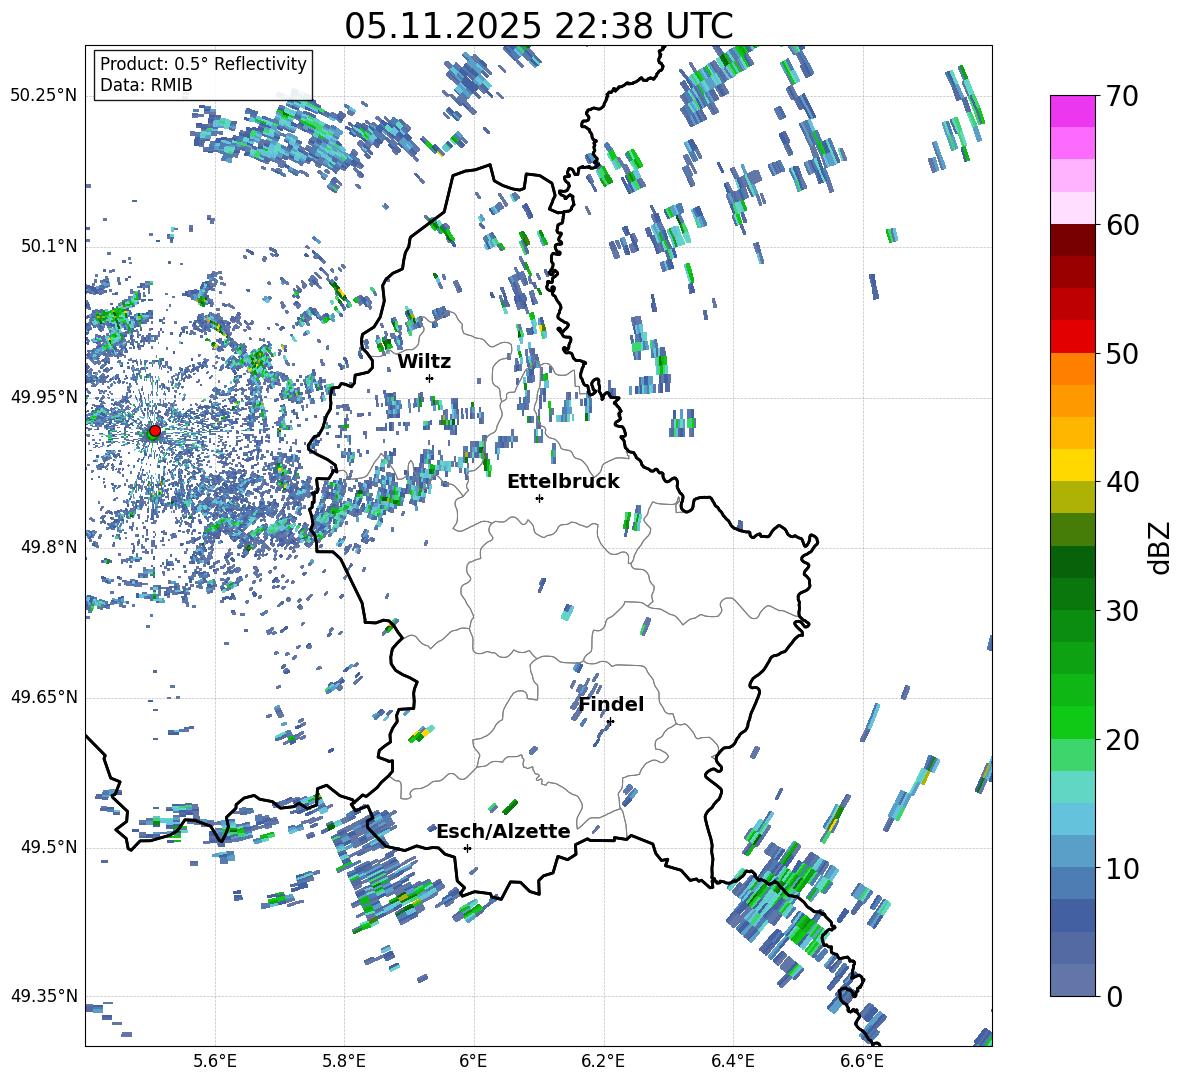The width and height of the screenshot is (1184, 1081).
Task: Click the Esch/Alzette station cross marker
Action: point(467,848)
